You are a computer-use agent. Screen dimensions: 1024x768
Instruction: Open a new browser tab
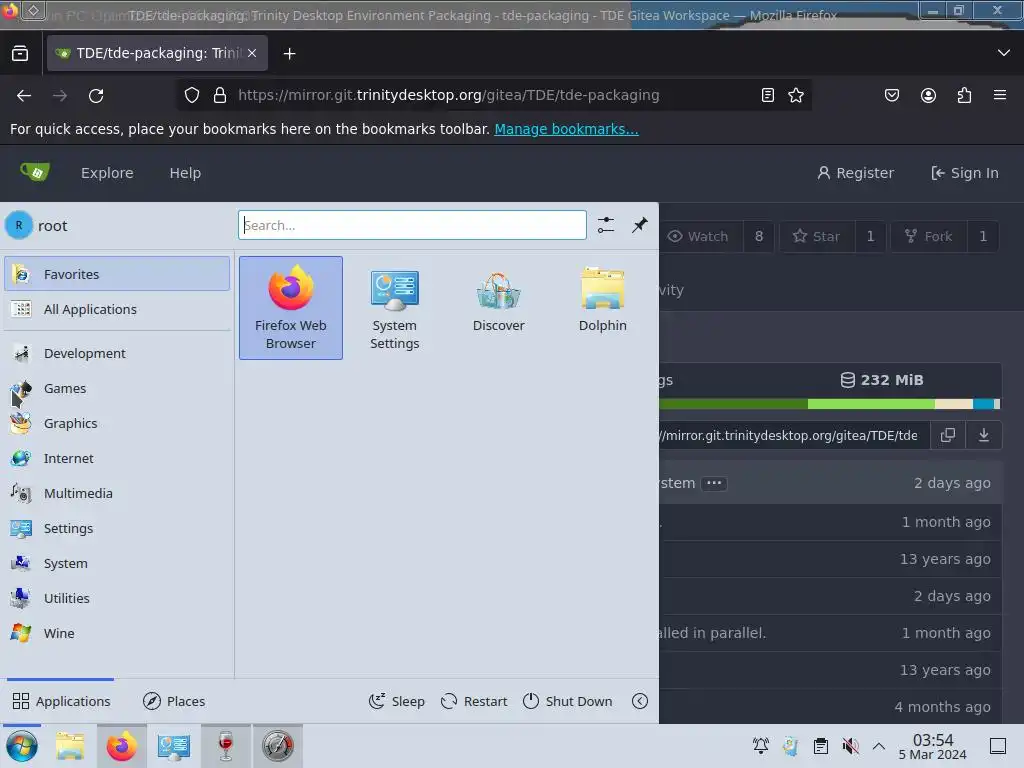pyautogui.click(x=289, y=54)
